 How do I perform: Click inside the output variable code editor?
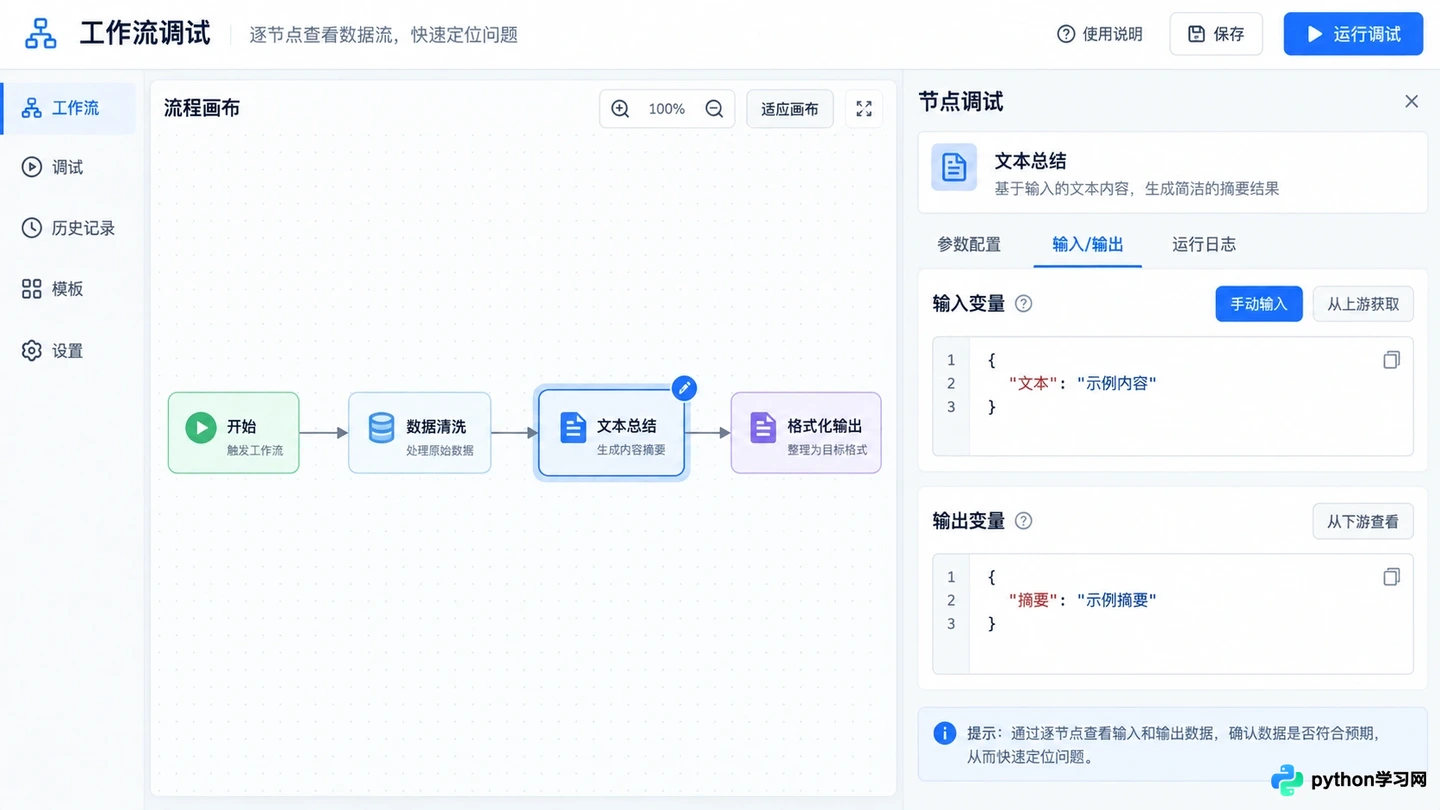tap(1172, 613)
